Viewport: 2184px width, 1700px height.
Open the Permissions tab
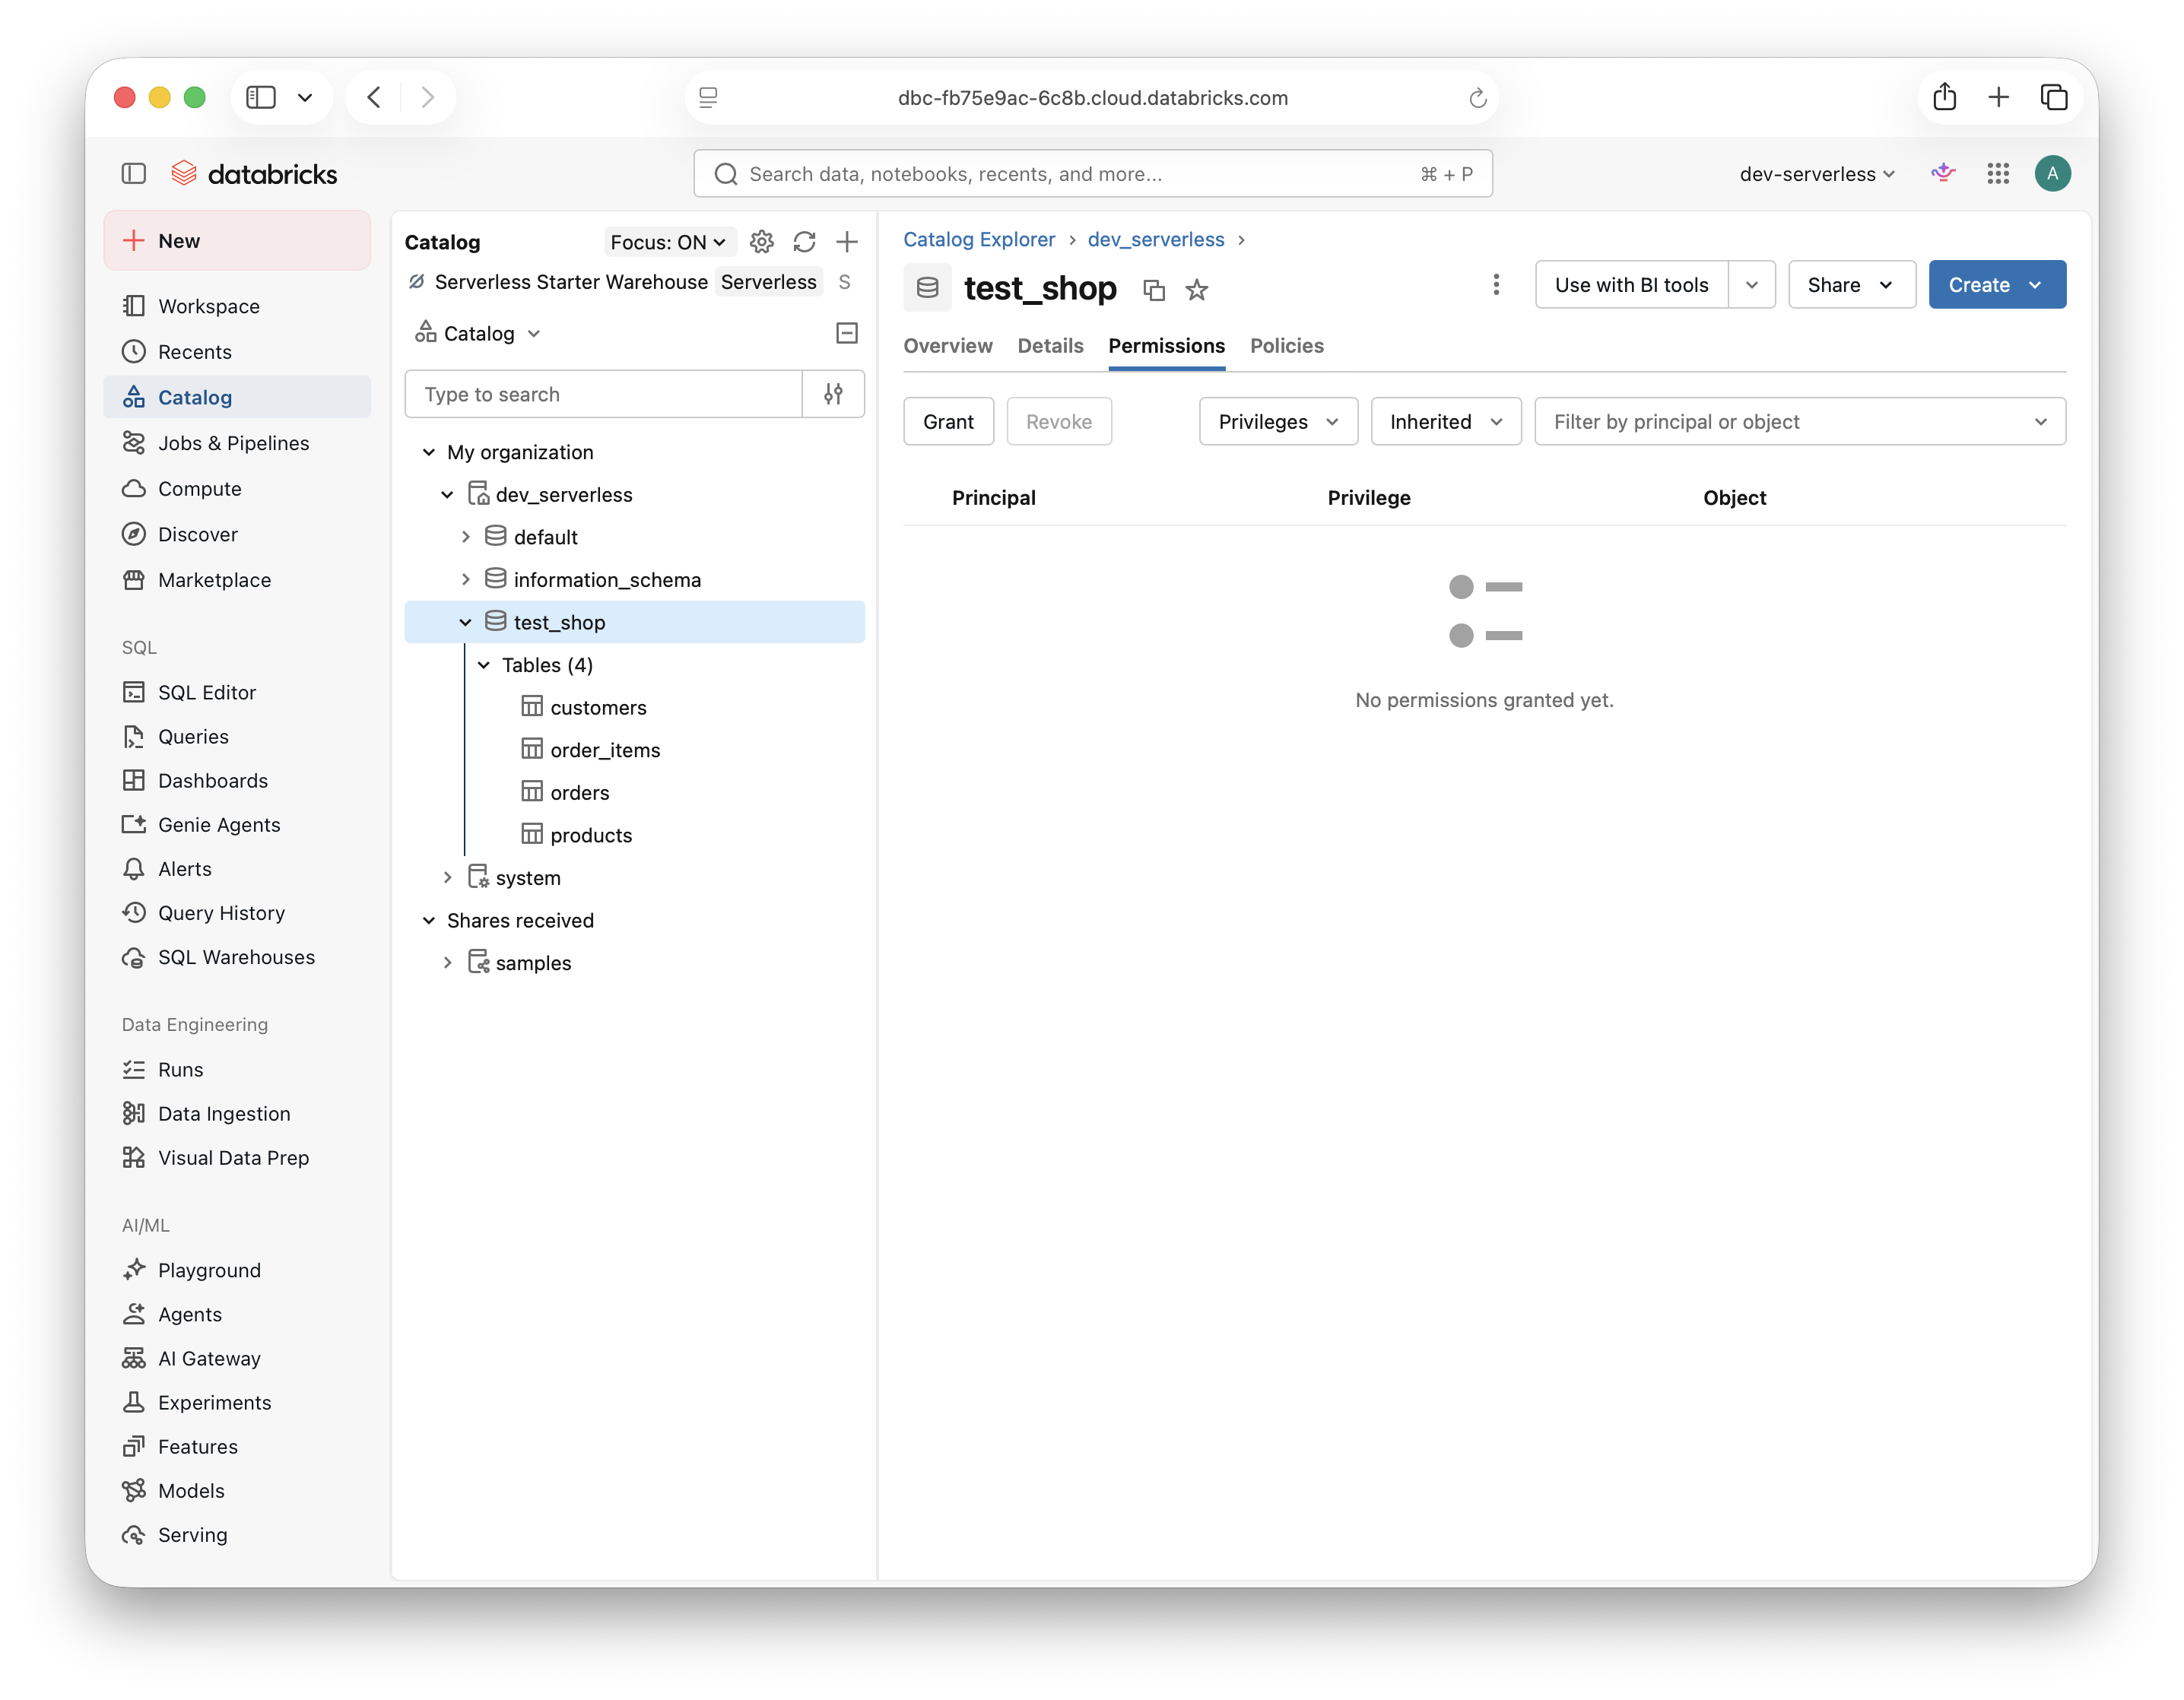tap(1166, 346)
